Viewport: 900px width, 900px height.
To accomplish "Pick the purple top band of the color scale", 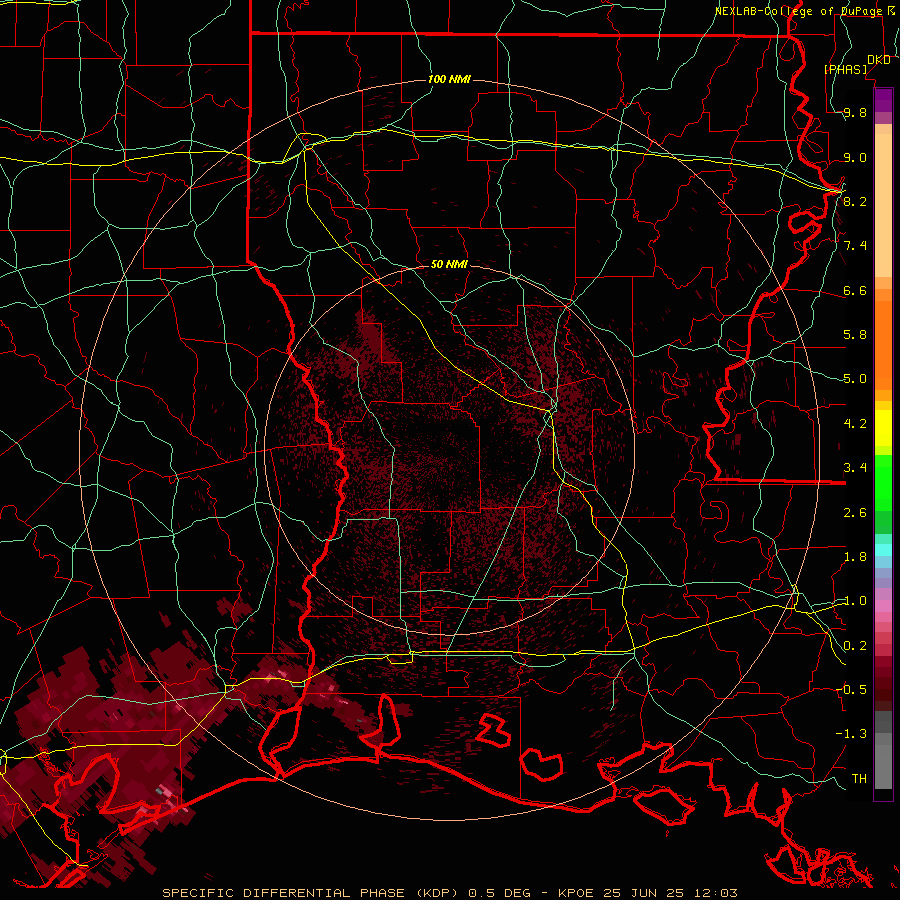I will coord(883,100).
